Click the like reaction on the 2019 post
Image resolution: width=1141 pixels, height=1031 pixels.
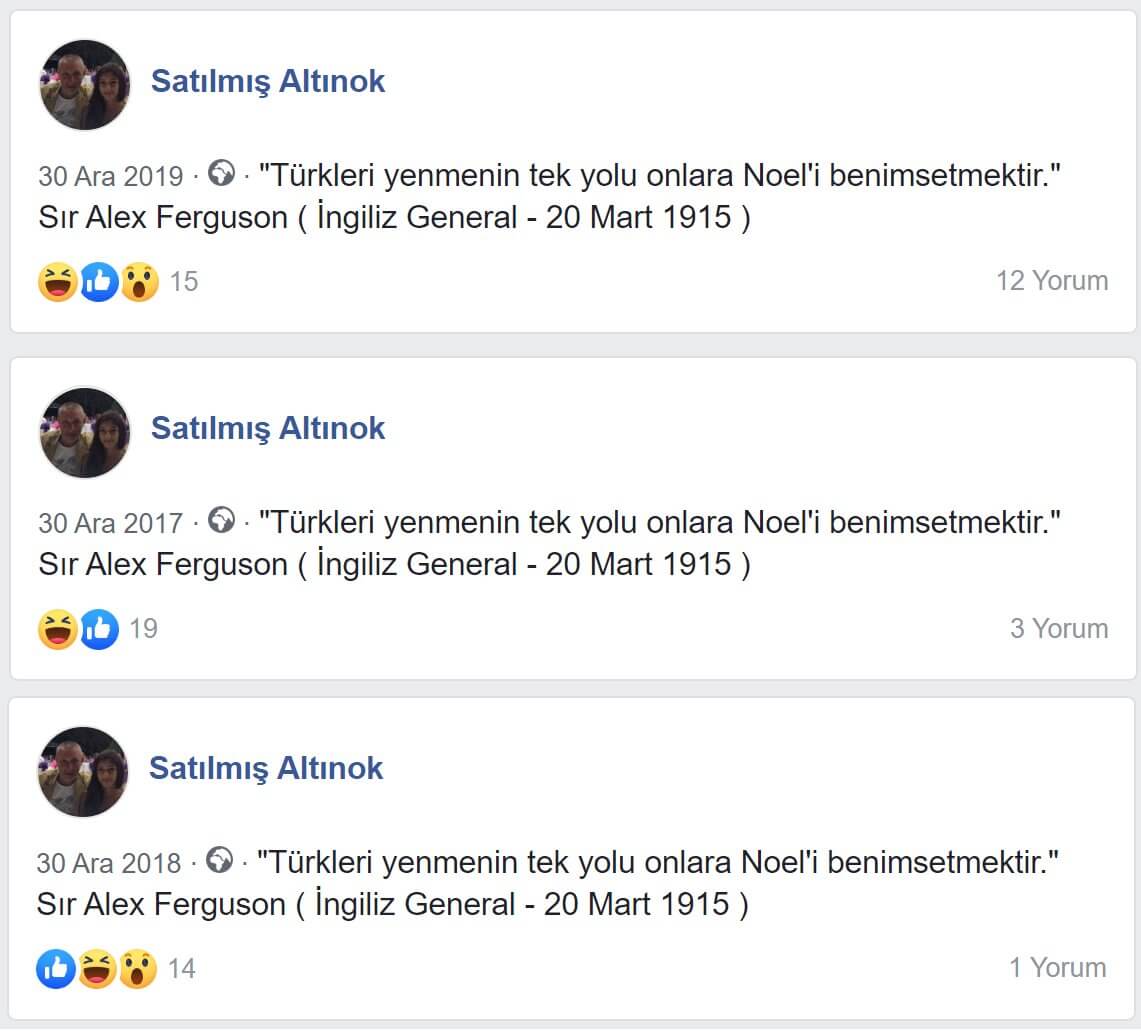pos(99,281)
